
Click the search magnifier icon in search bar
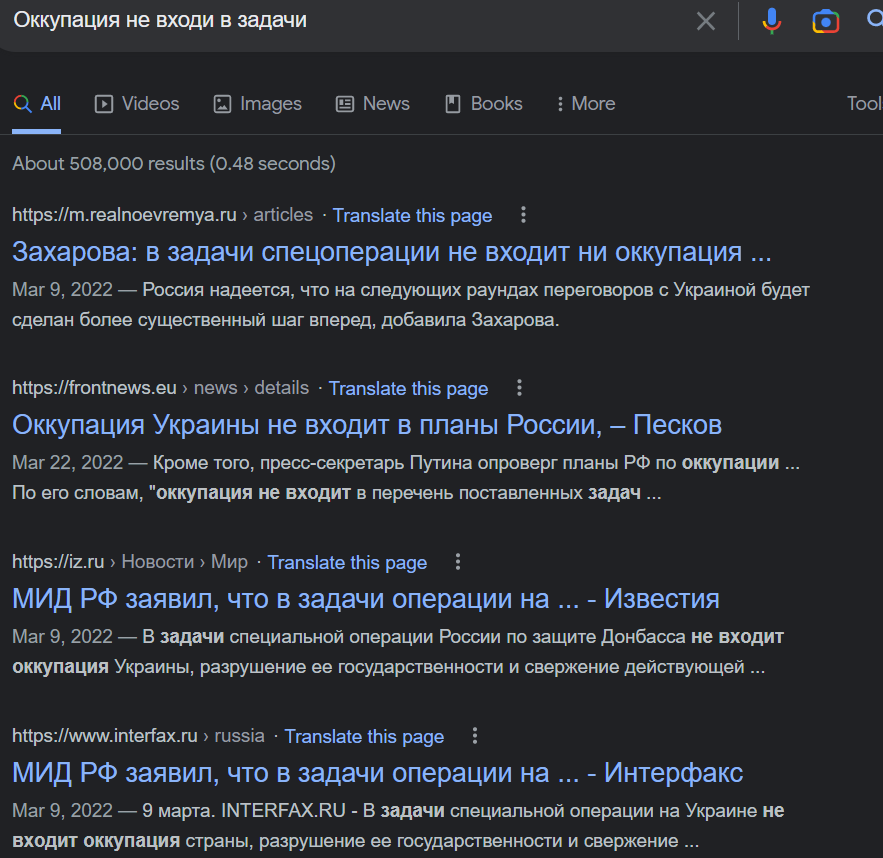point(875,20)
